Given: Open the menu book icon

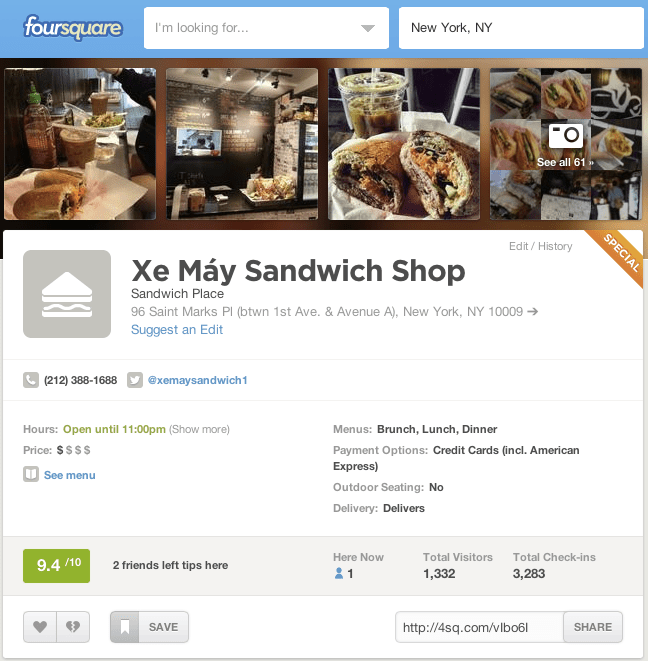Looking at the screenshot, I should [x=31, y=474].
